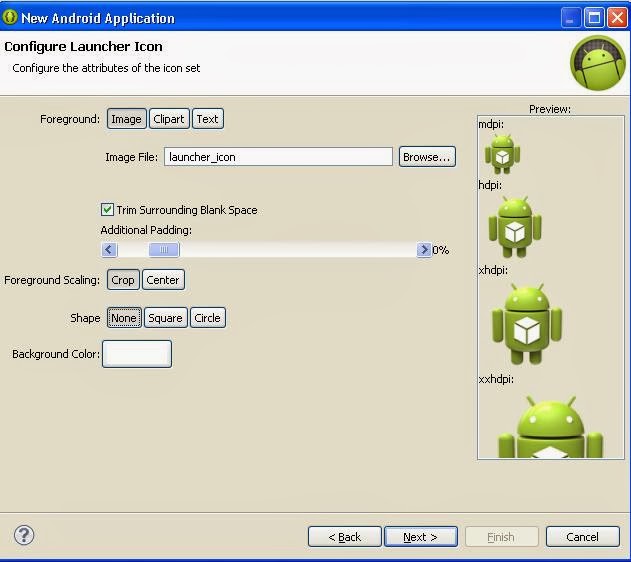Open help with the question mark icon
The width and height of the screenshot is (631, 562).
click(24, 535)
